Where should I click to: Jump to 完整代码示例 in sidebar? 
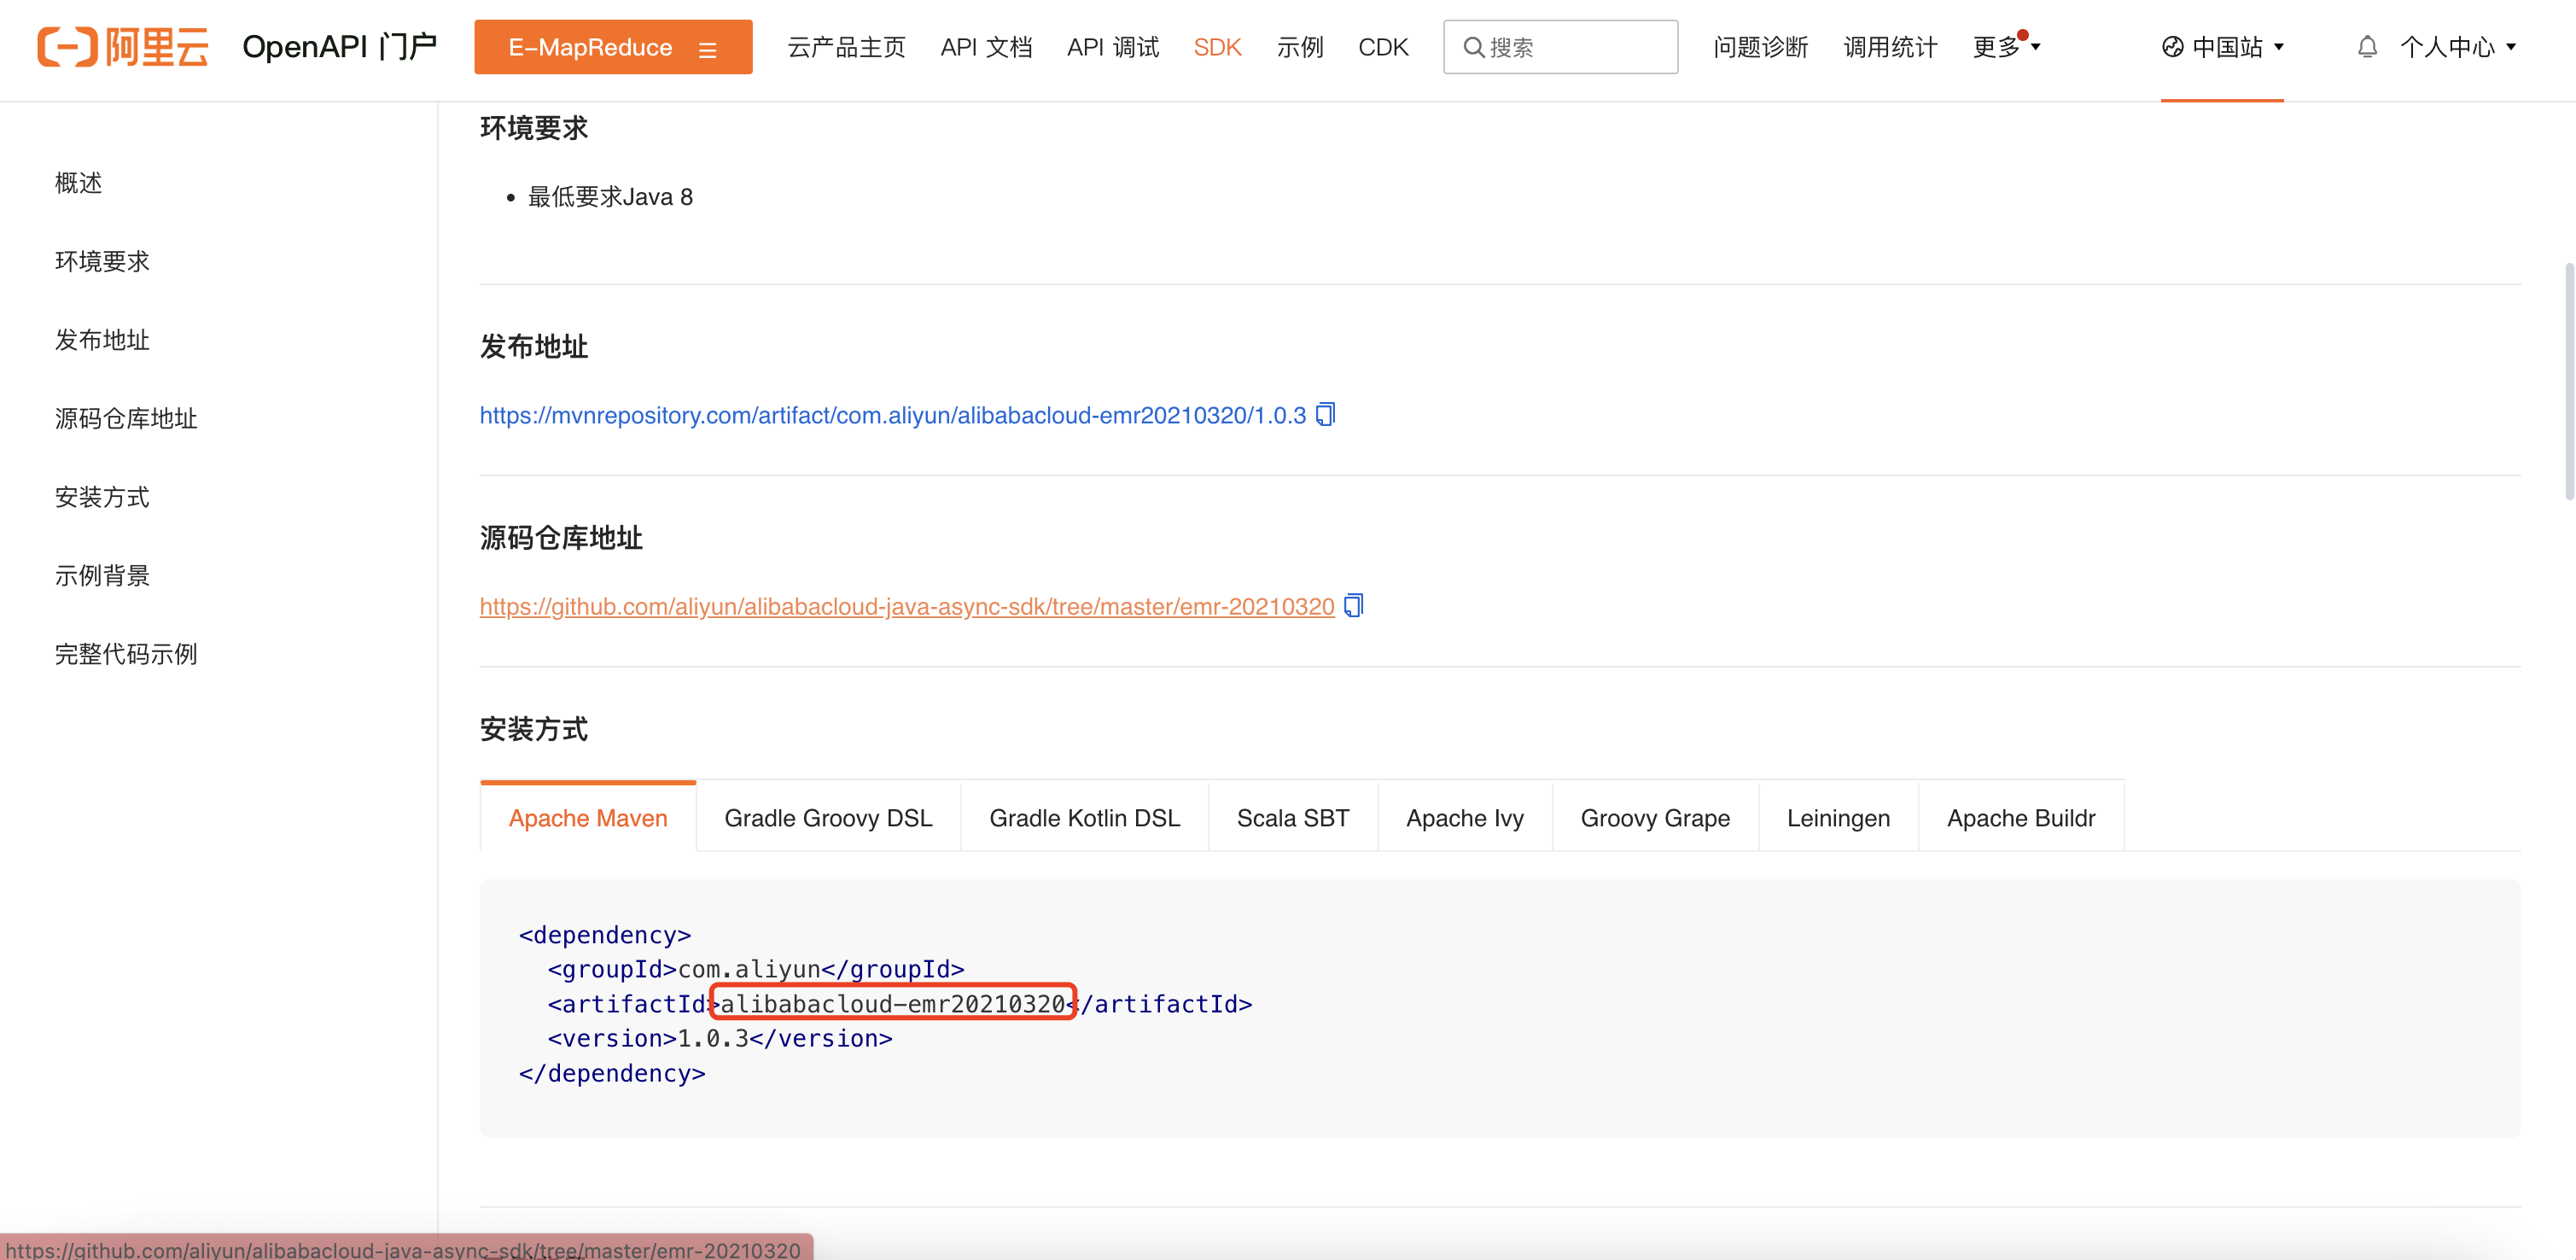pyautogui.click(x=126, y=654)
